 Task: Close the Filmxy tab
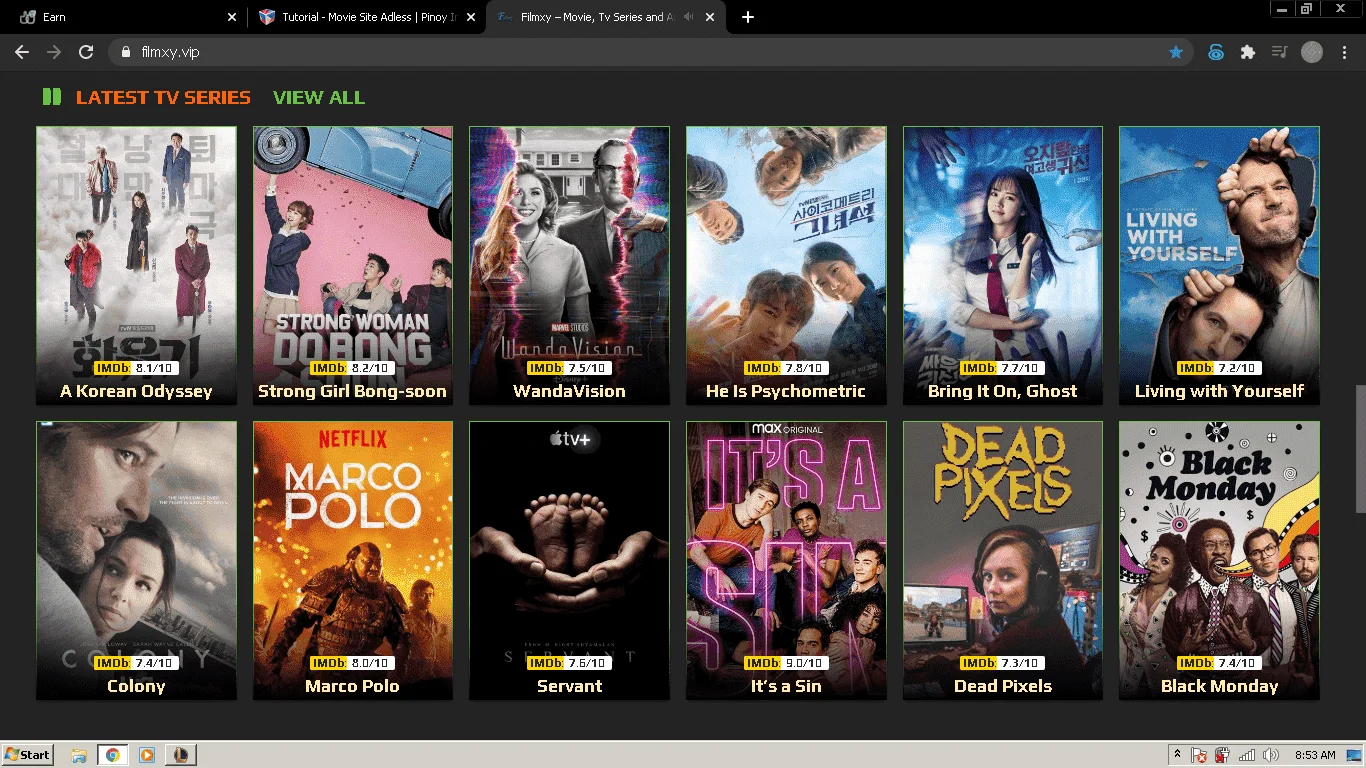pos(711,17)
